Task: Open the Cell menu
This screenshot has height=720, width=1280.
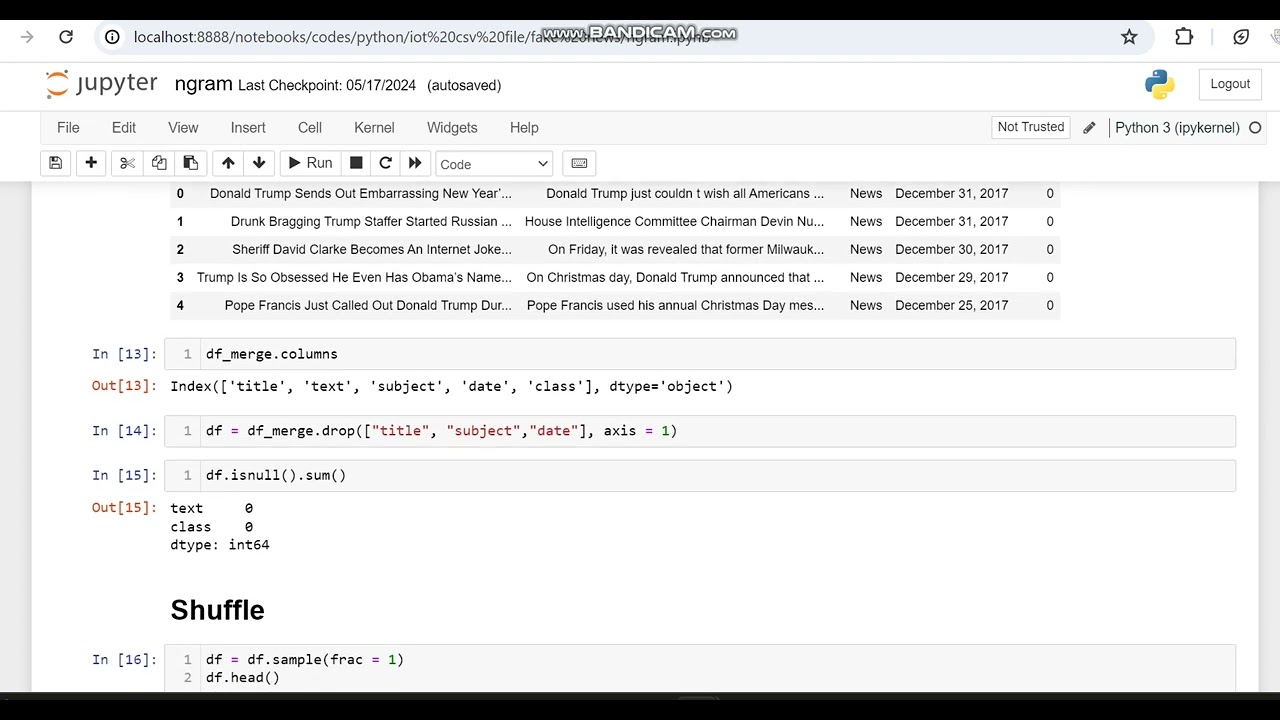Action: (310, 127)
